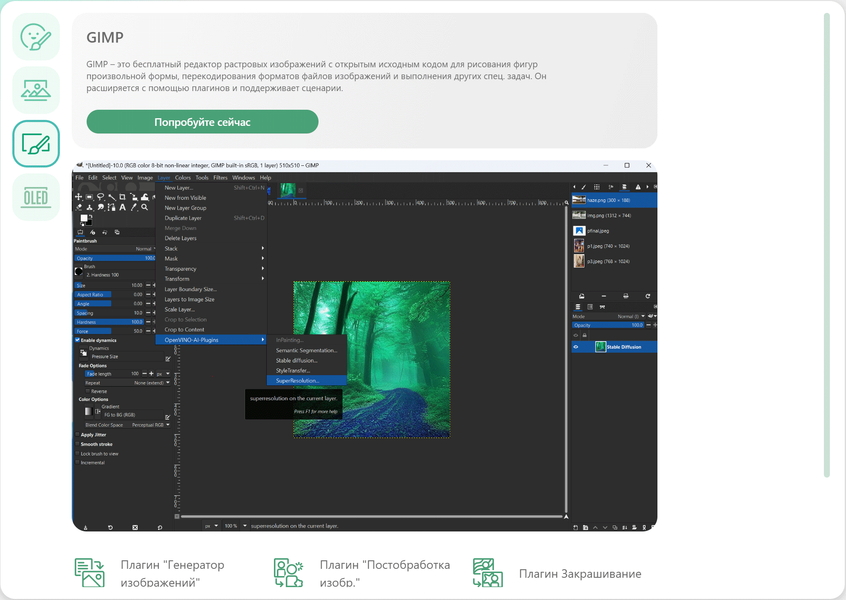This screenshot has width=846, height=600.
Task: Select the haze.png image thumbnail
Action: (579, 200)
